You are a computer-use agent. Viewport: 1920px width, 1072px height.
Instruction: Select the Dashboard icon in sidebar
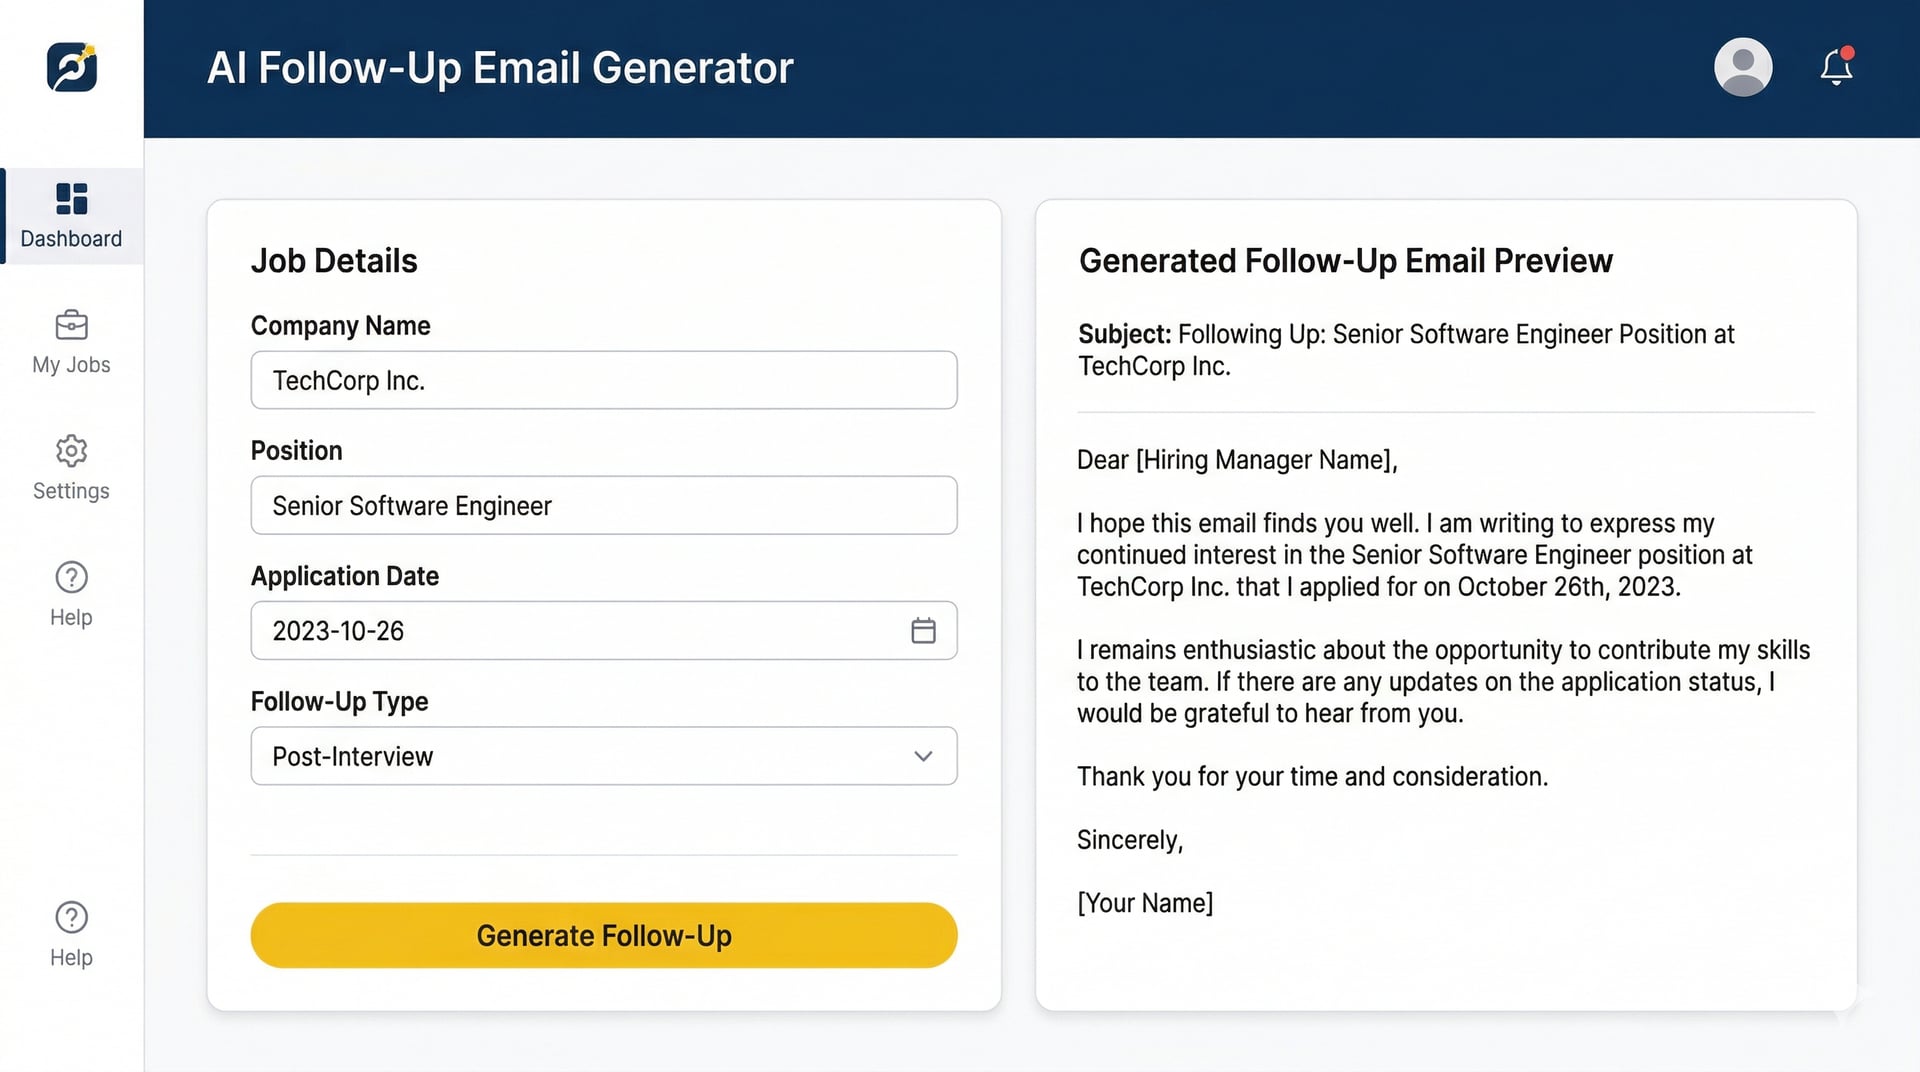pyautogui.click(x=71, y=200)
